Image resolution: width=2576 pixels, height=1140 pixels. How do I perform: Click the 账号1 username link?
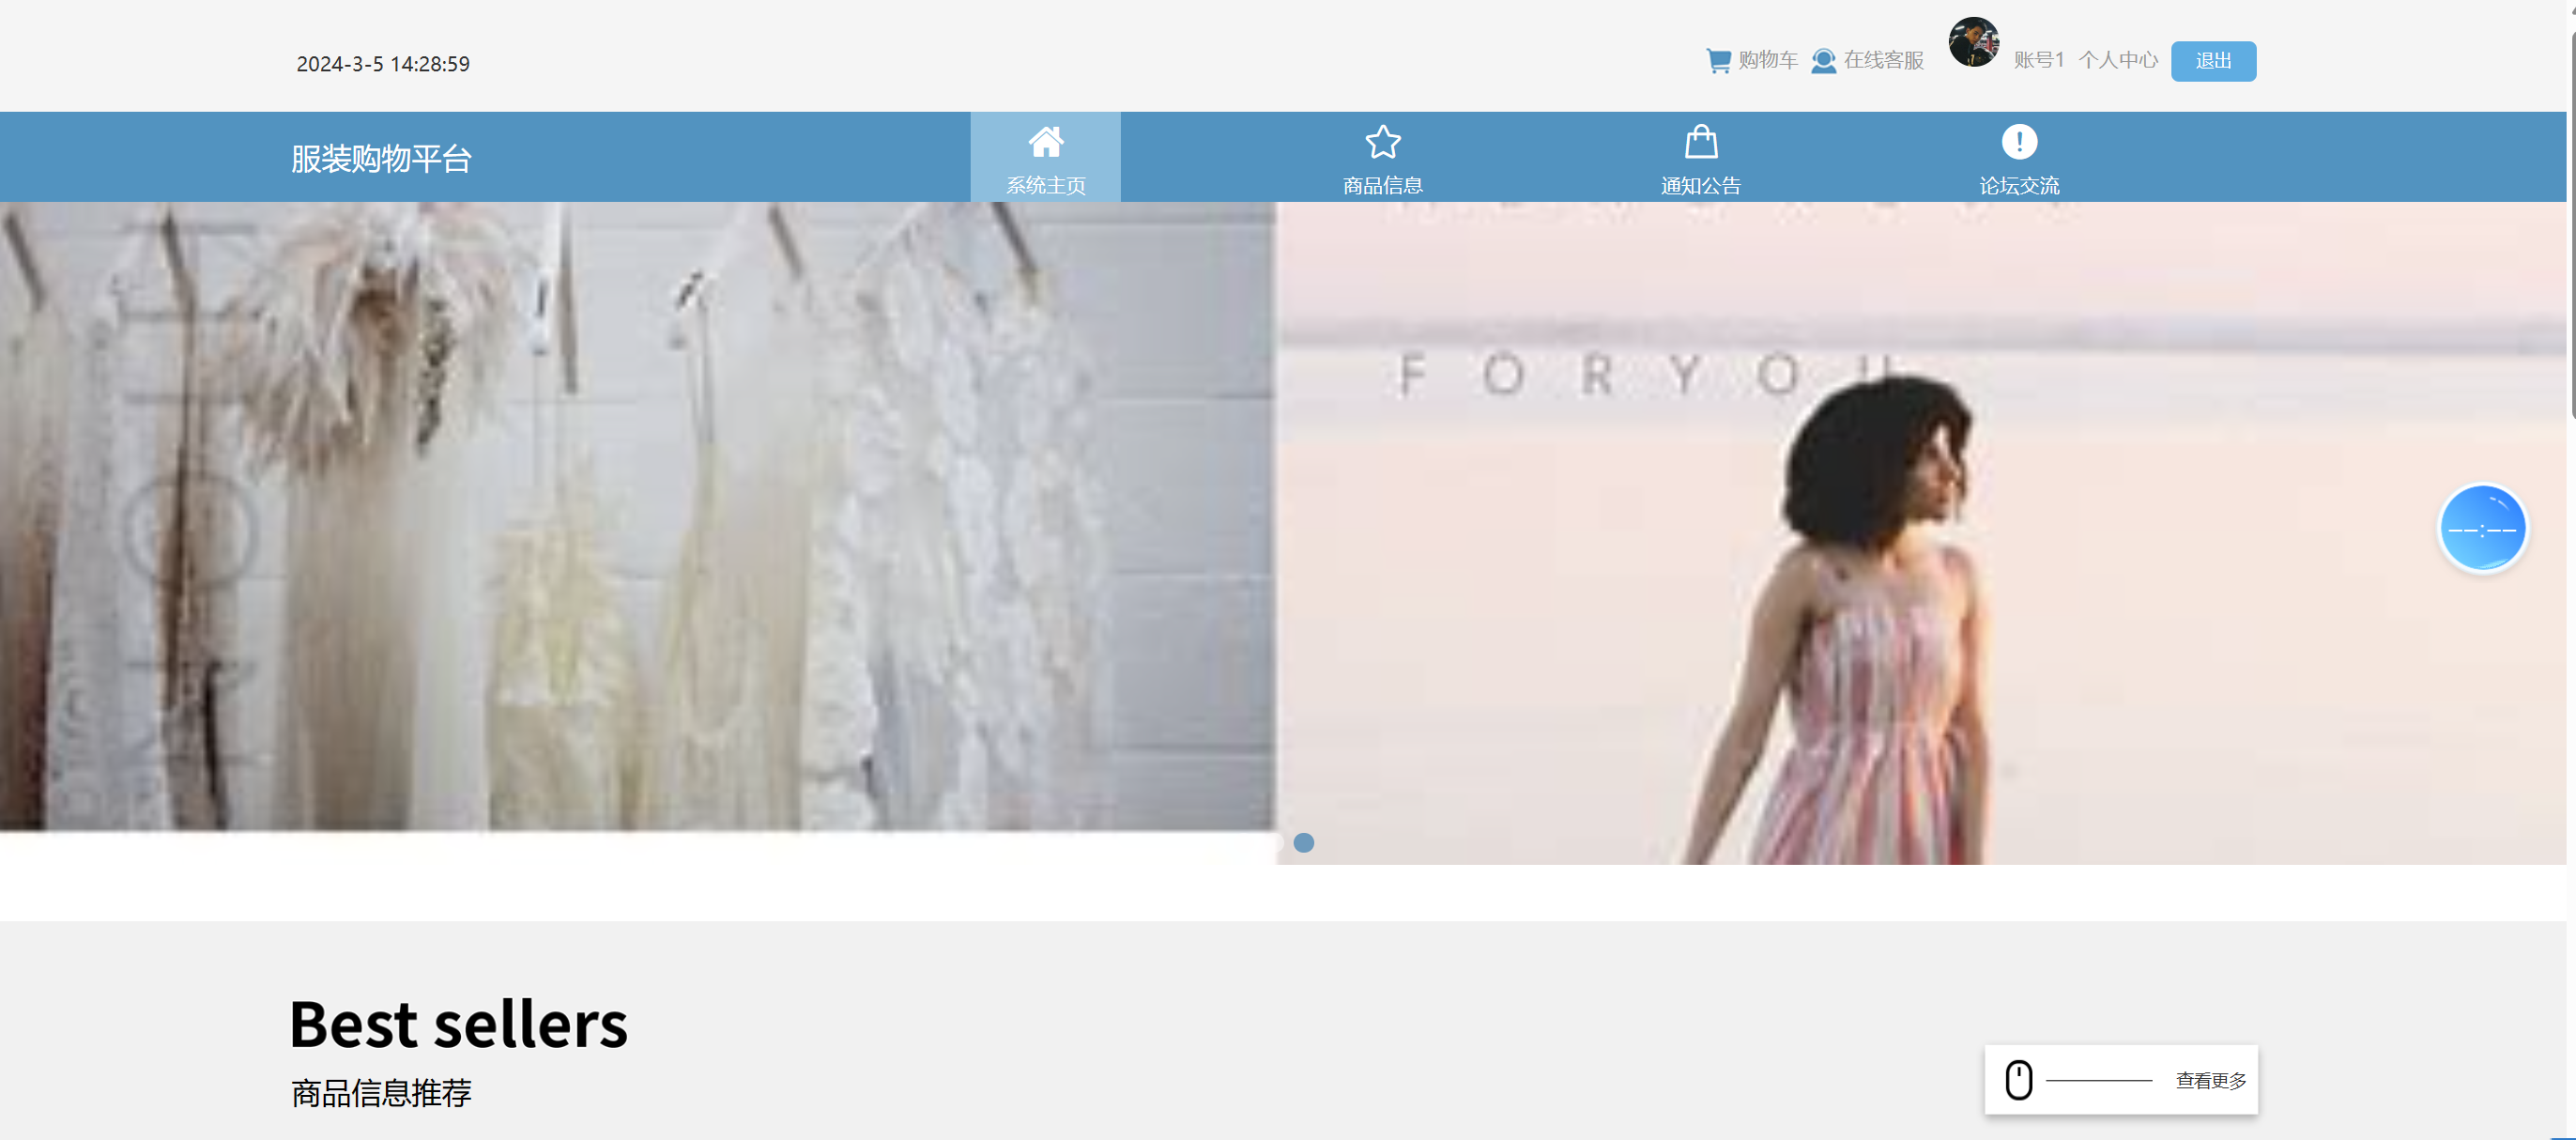click(2038, 61)
